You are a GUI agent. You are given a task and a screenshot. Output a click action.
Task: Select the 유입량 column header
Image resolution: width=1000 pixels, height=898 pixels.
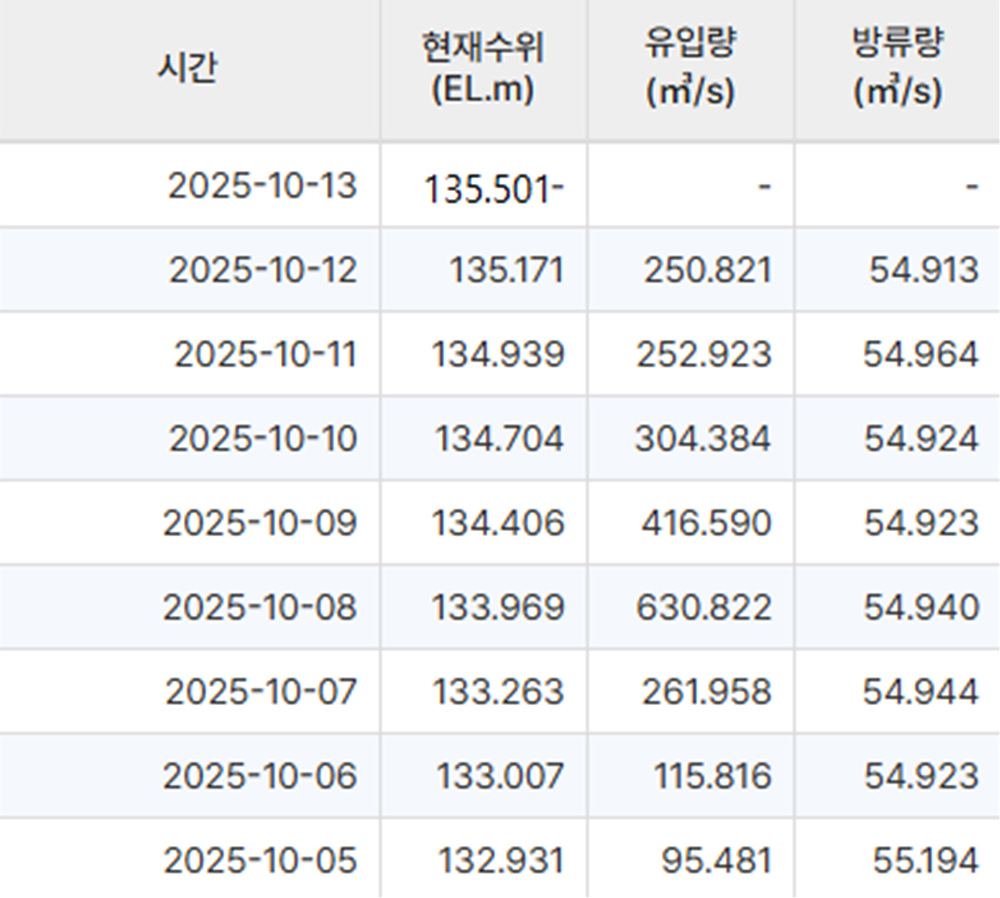pos(690,68)
